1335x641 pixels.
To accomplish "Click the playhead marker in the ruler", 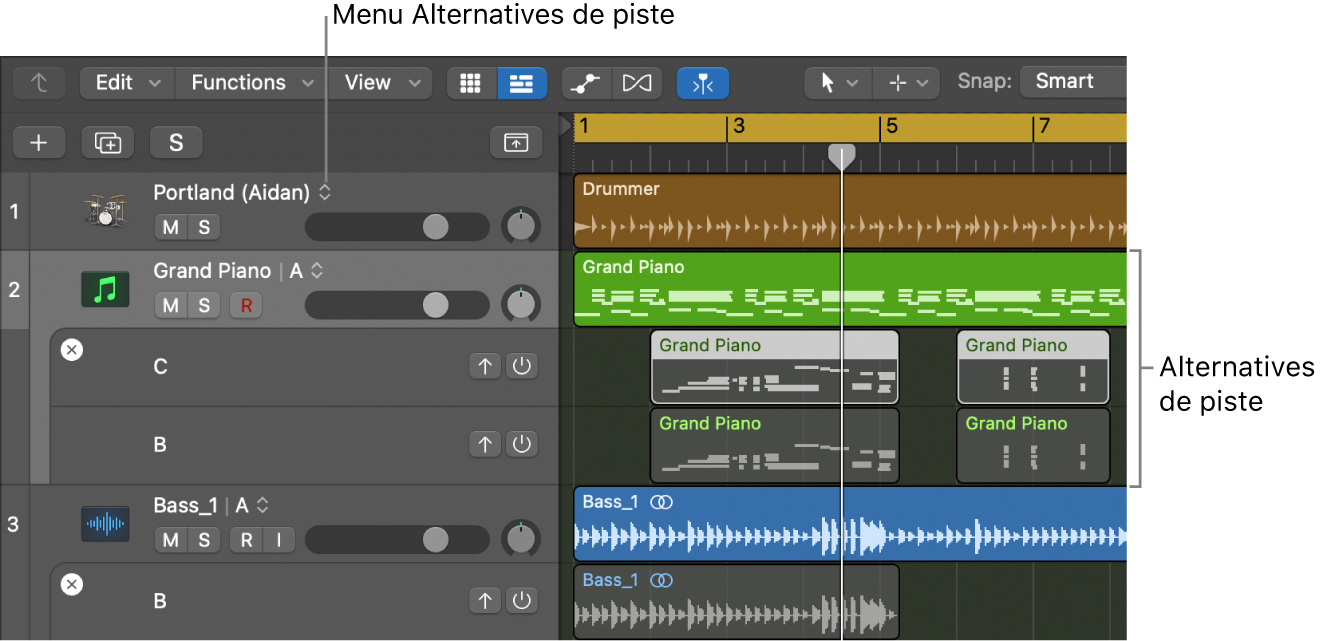I will 842,156.
